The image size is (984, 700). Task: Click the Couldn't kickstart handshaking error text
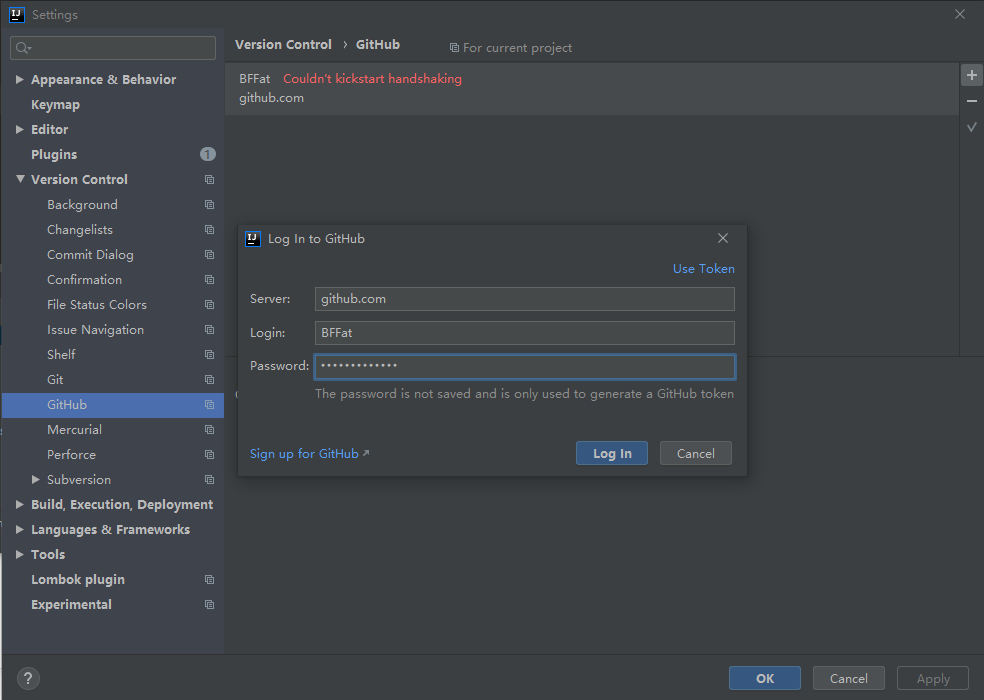(372, 78)
